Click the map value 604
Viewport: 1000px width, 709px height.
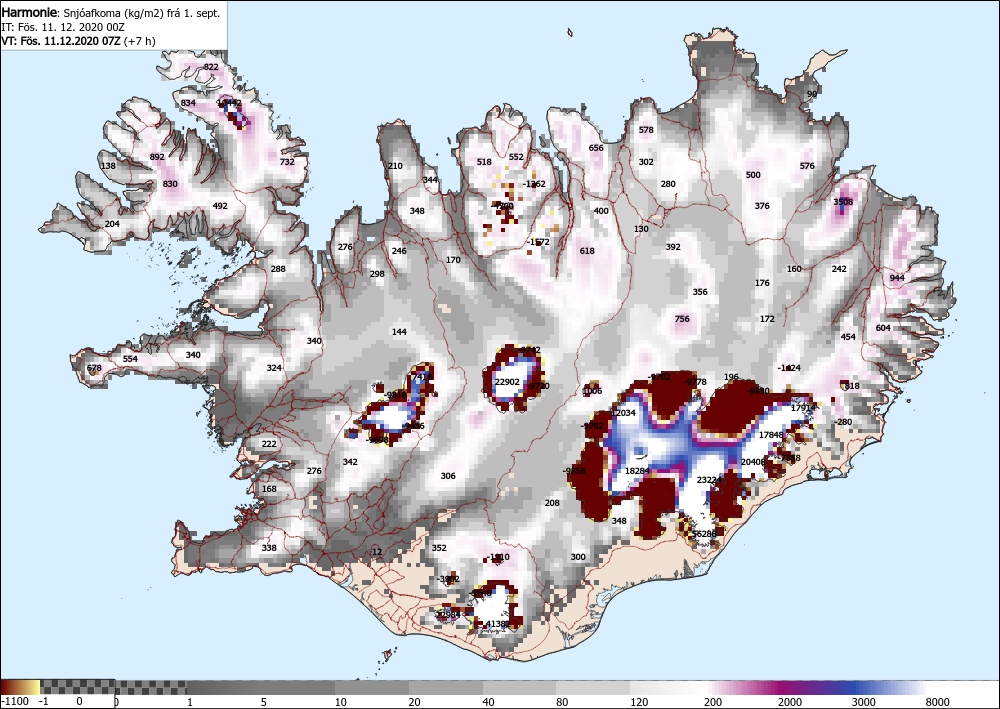[883, 328]
